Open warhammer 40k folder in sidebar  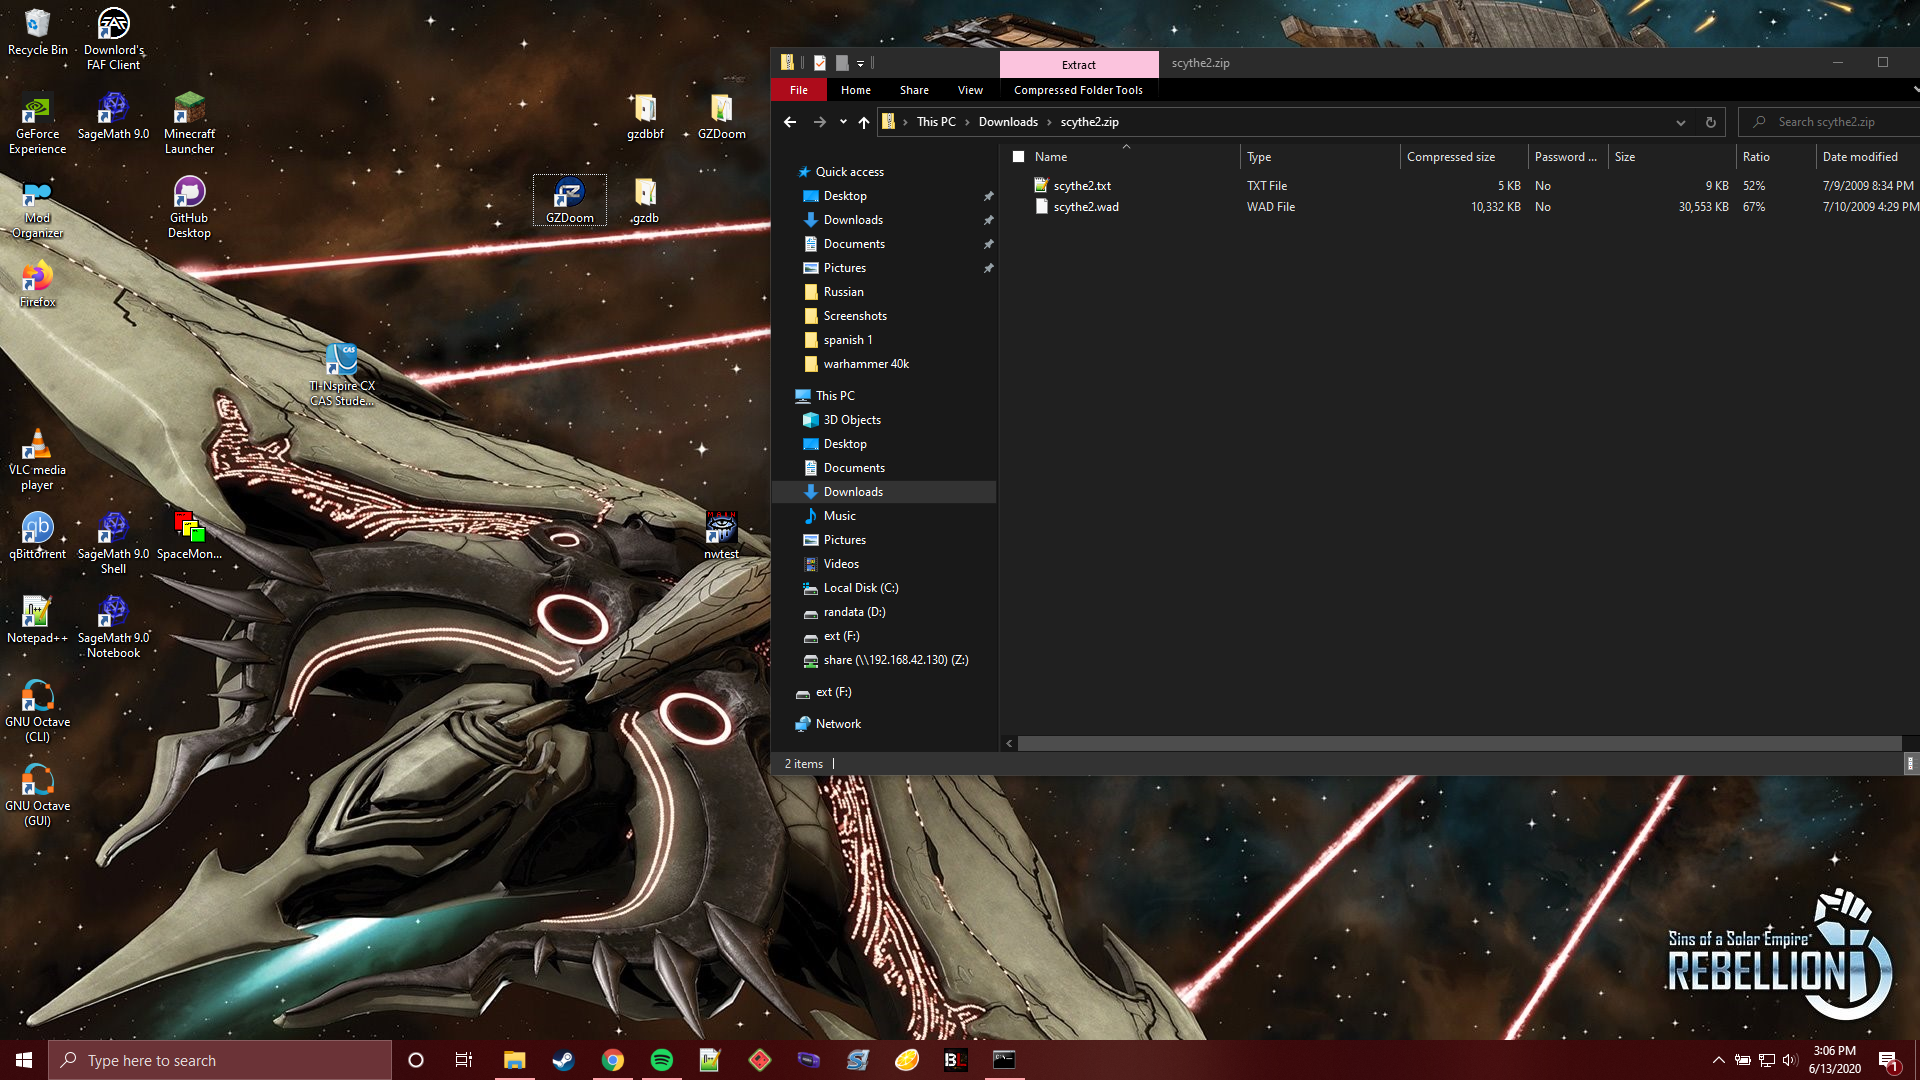(866, 364)
